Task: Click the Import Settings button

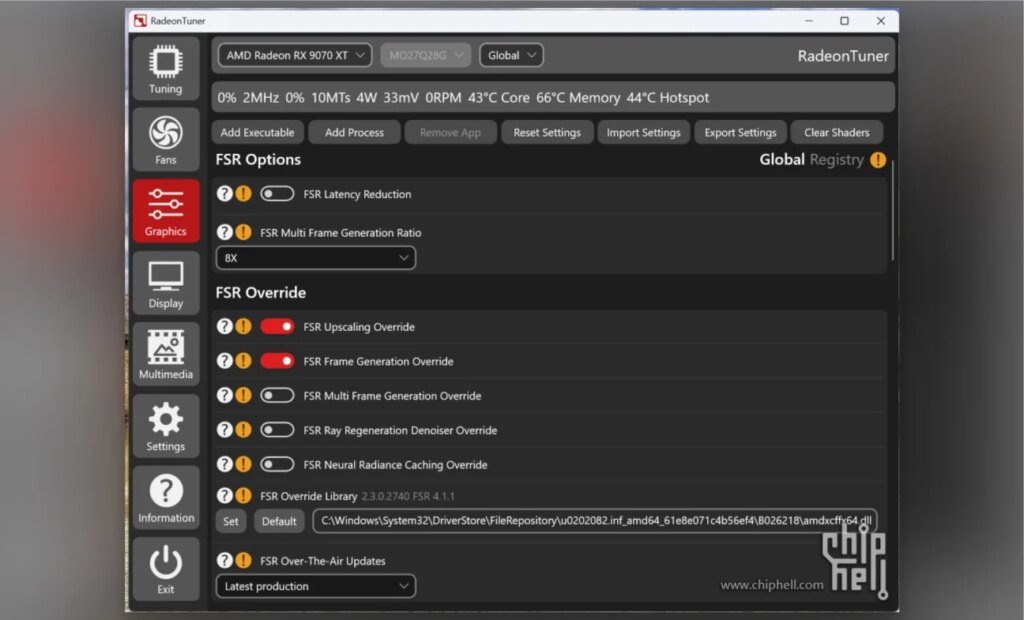Action: point(643,133)
